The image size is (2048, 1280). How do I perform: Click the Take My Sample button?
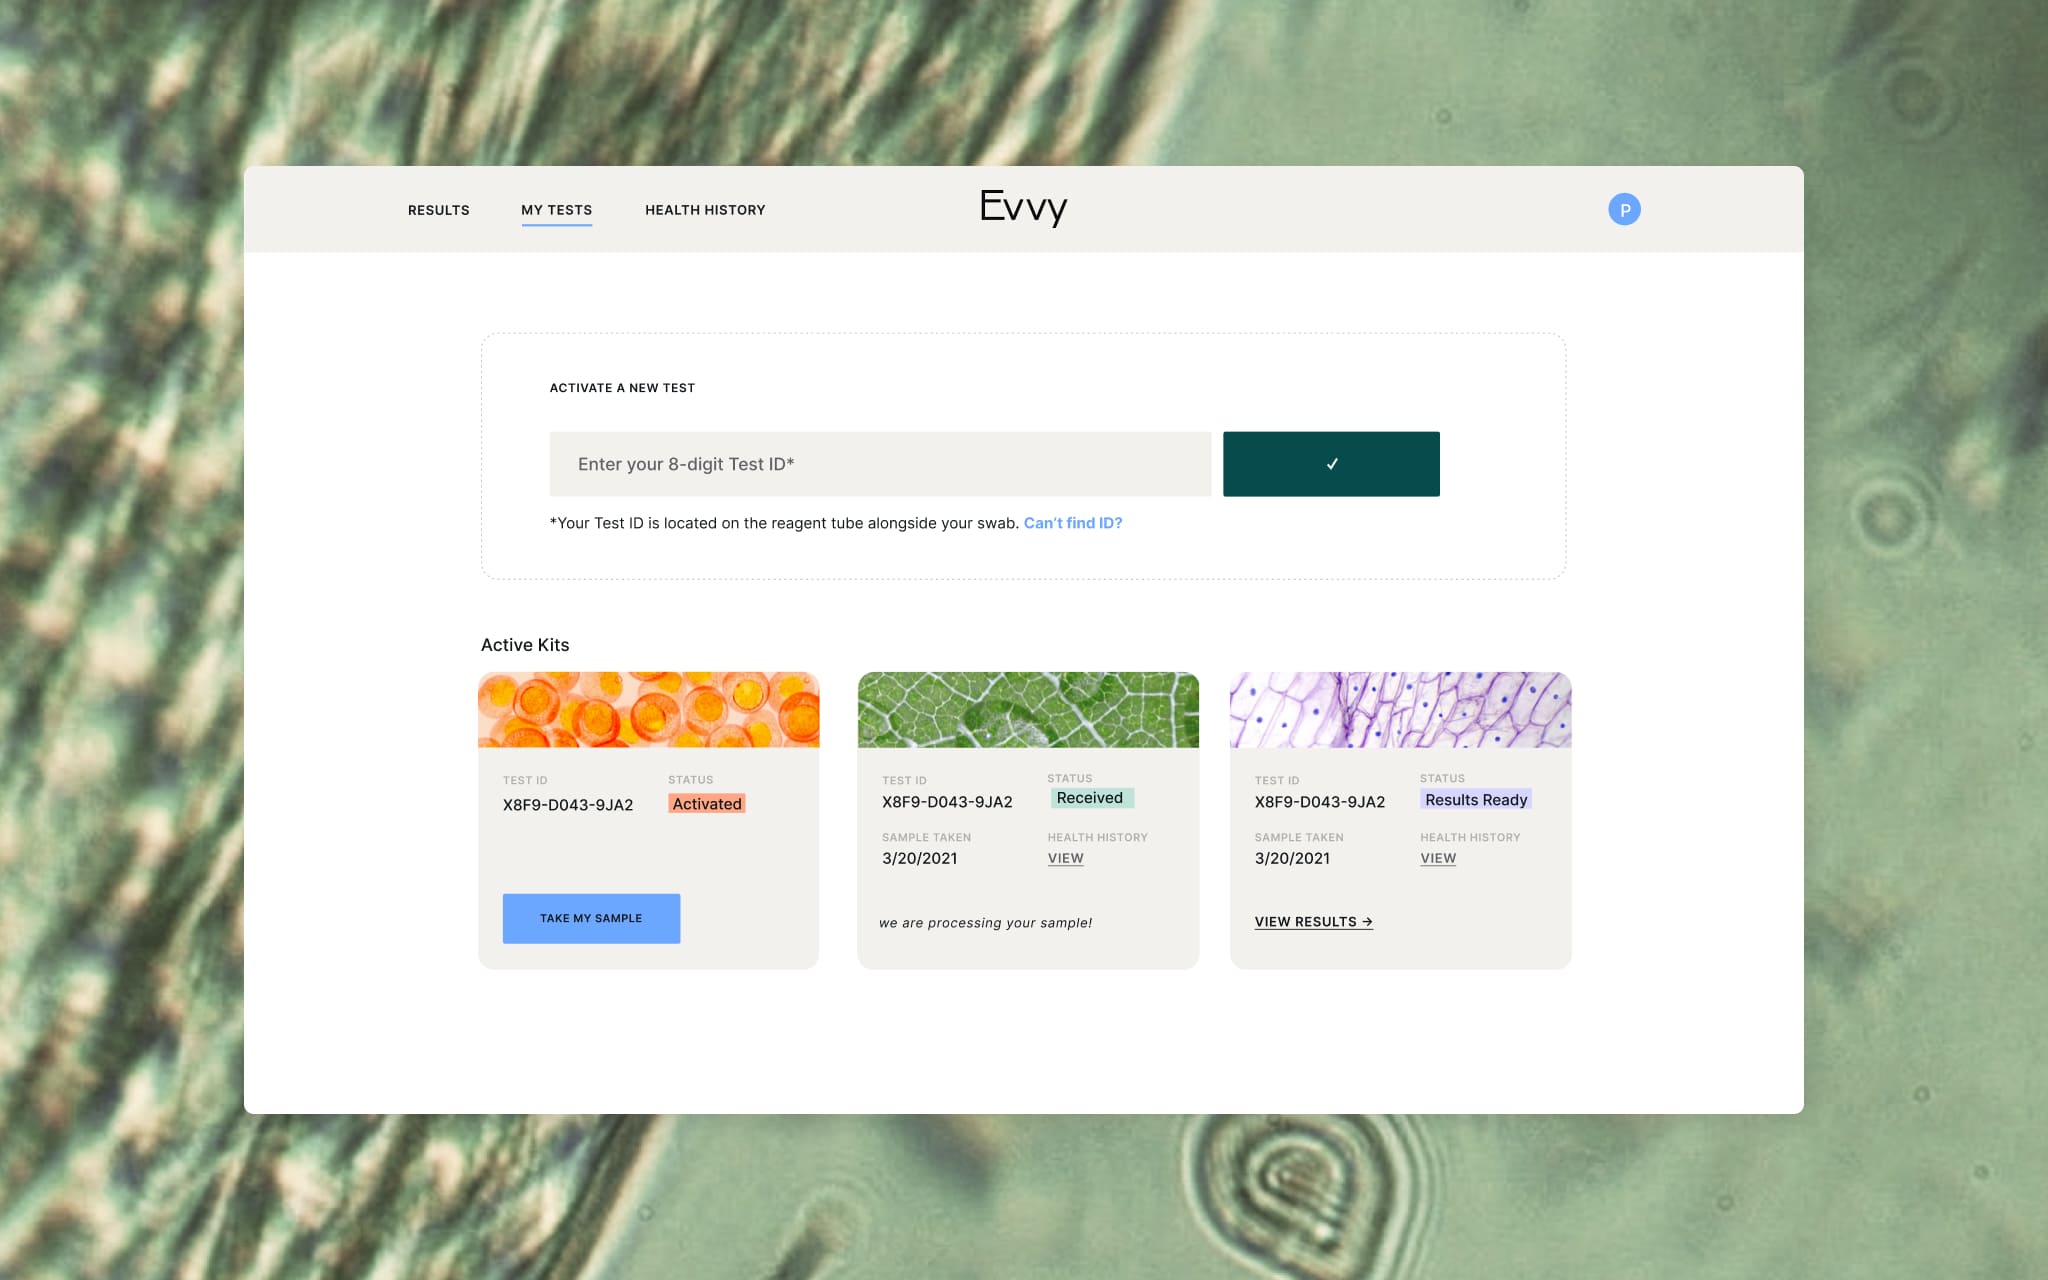591,918
